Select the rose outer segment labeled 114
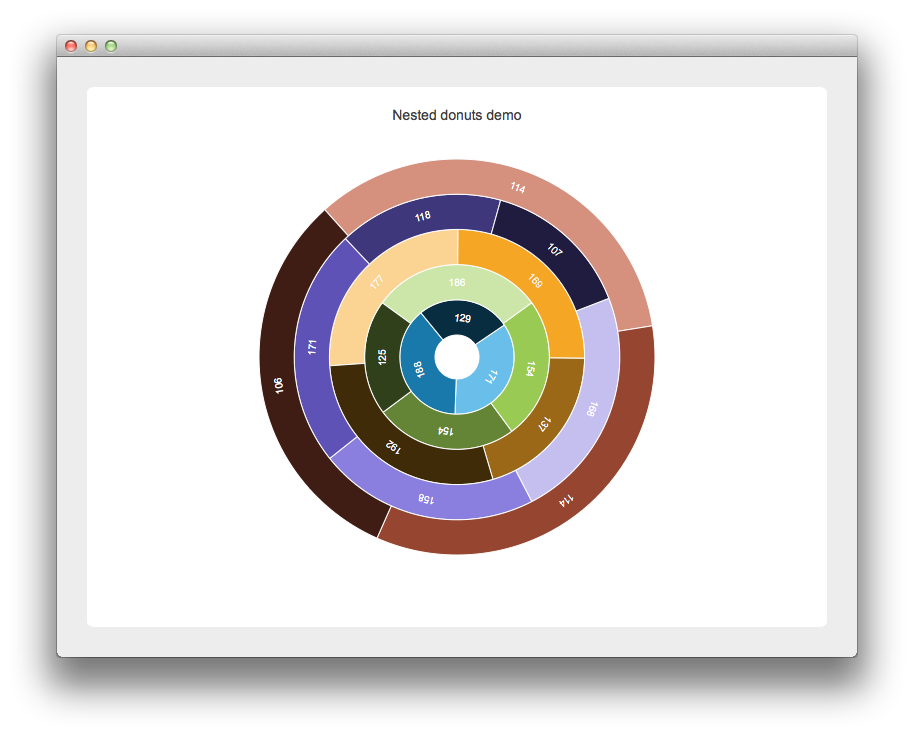This screenshot has height=736, width=914. 516,184
